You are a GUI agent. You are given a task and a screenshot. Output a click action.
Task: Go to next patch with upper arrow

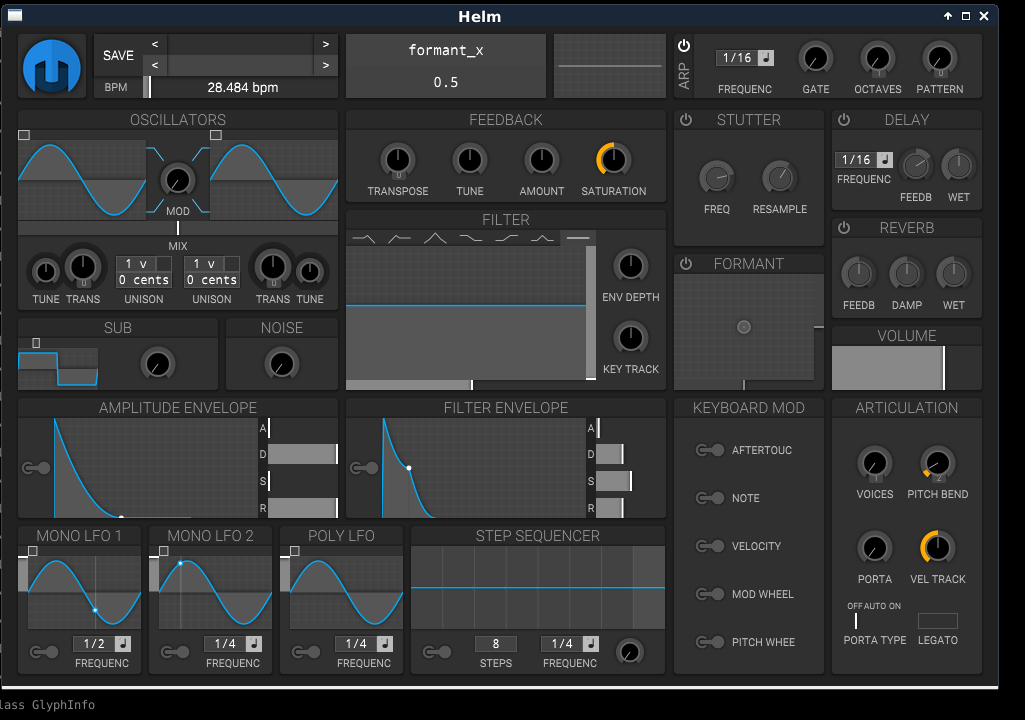[326, 44]
